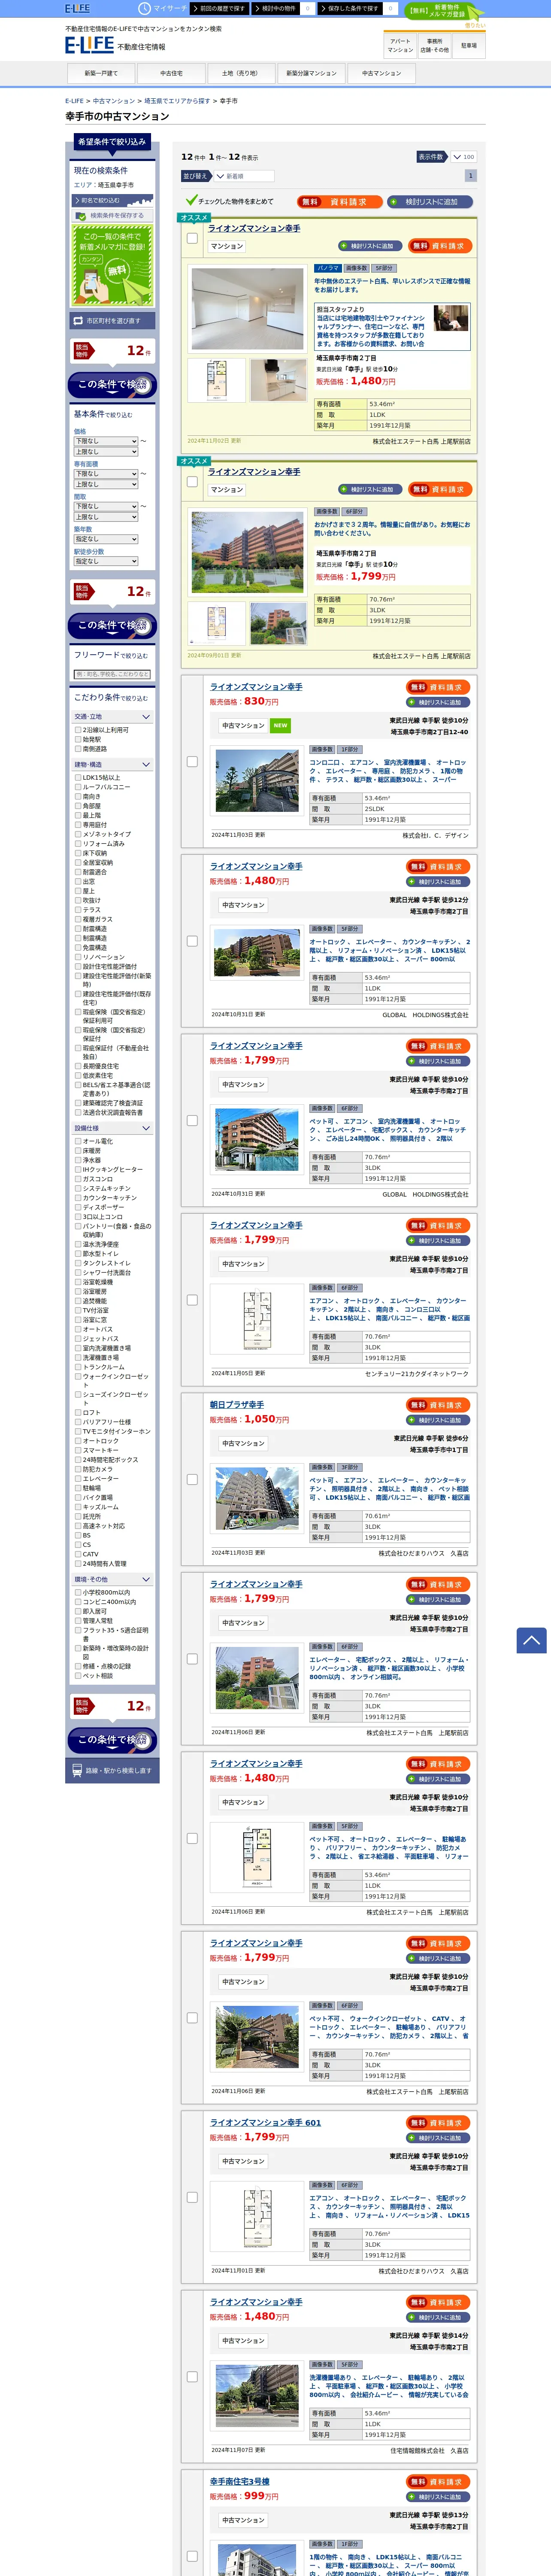The height and width of the screenshot is (2576, 551).
Task: Open the 間取 下限なし dropdown
Action: point(106,506)
